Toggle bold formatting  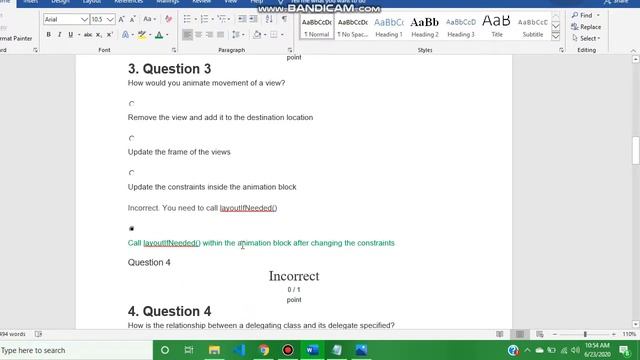tap(49, 35)
